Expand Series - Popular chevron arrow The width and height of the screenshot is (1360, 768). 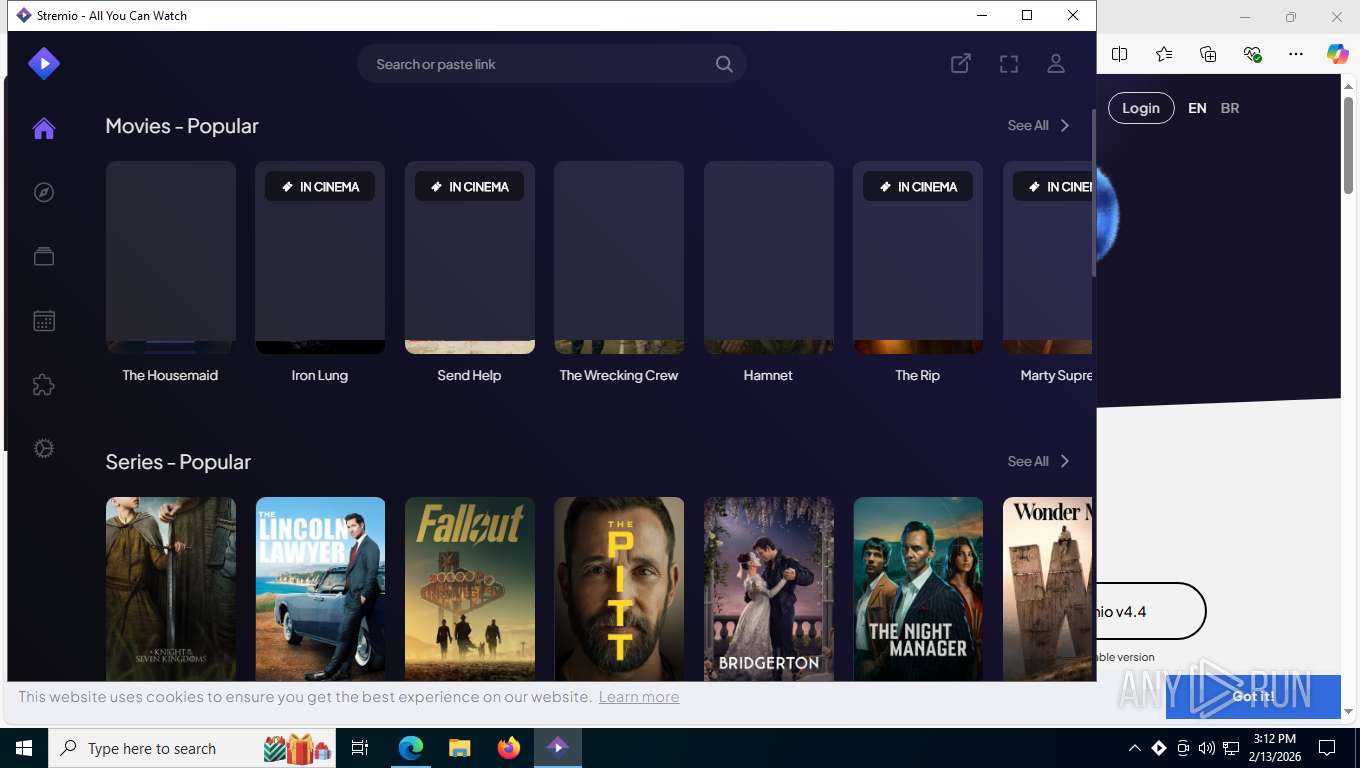click(x=1065, y=461)
